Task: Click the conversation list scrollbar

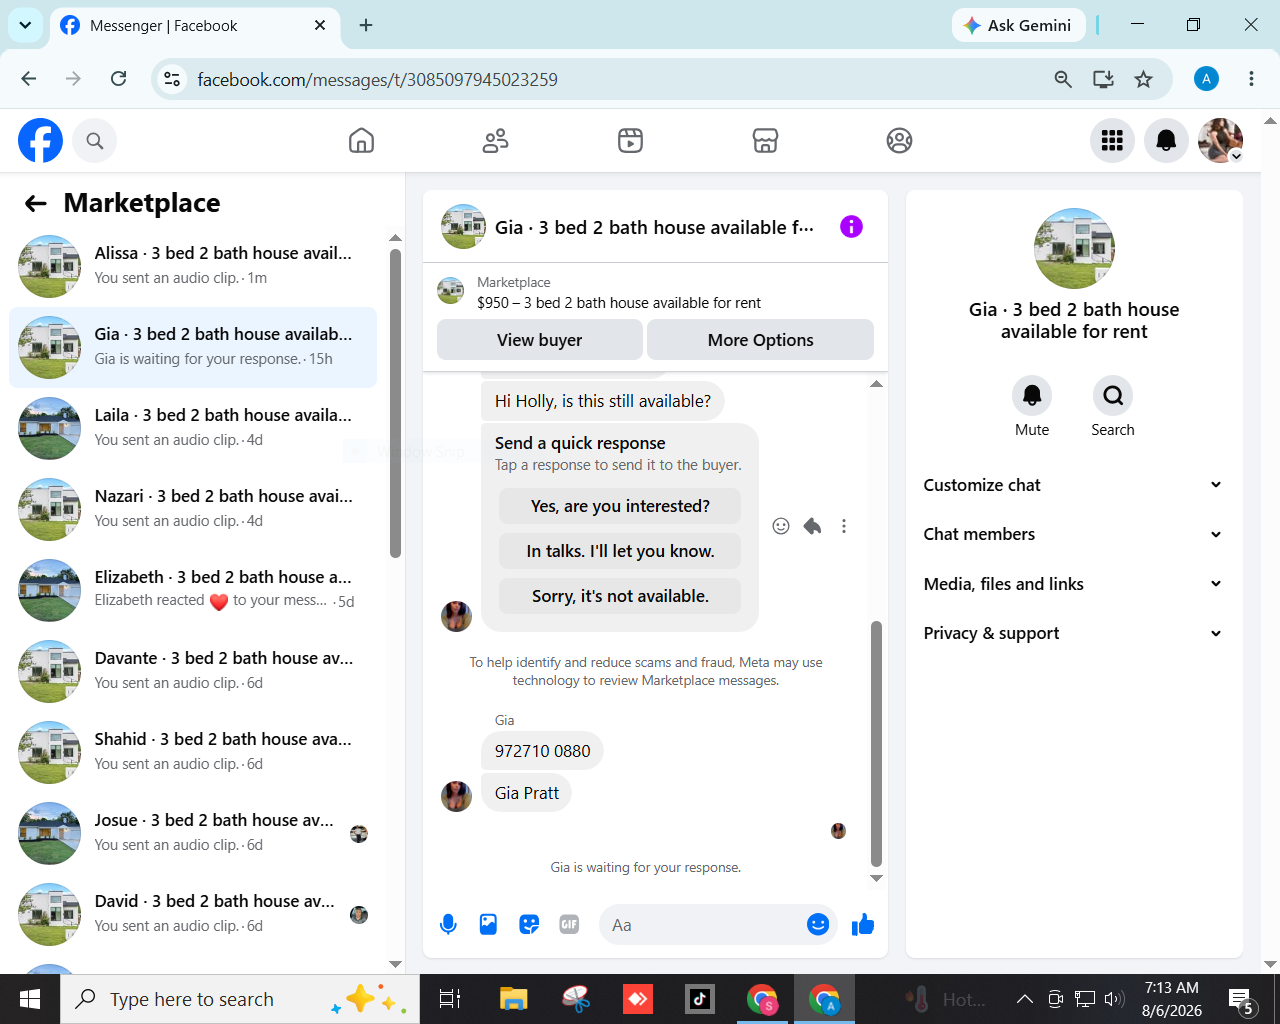Action: [395, 403]
